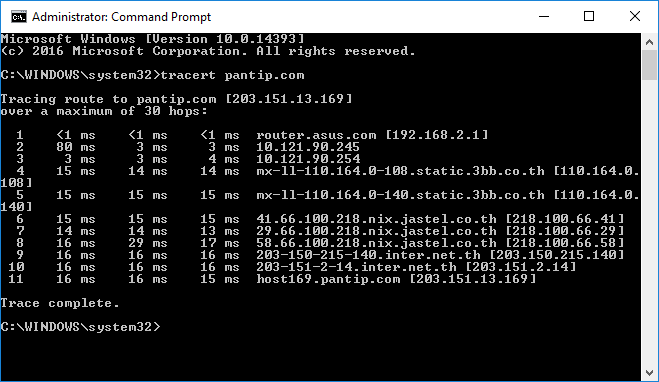Close the Administrator Command Prompt window
Screen dimensions: 659x382
(x=635, y=17)
